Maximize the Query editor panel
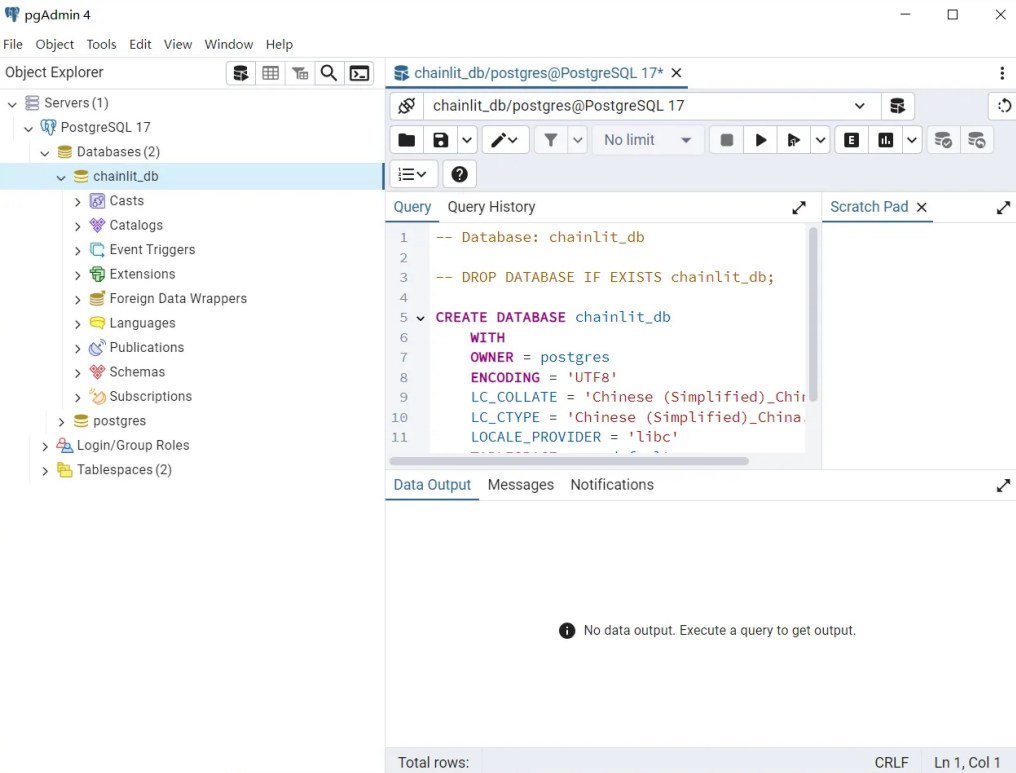The height and width of the screenshot is (773, 1016). pos(799,207)
